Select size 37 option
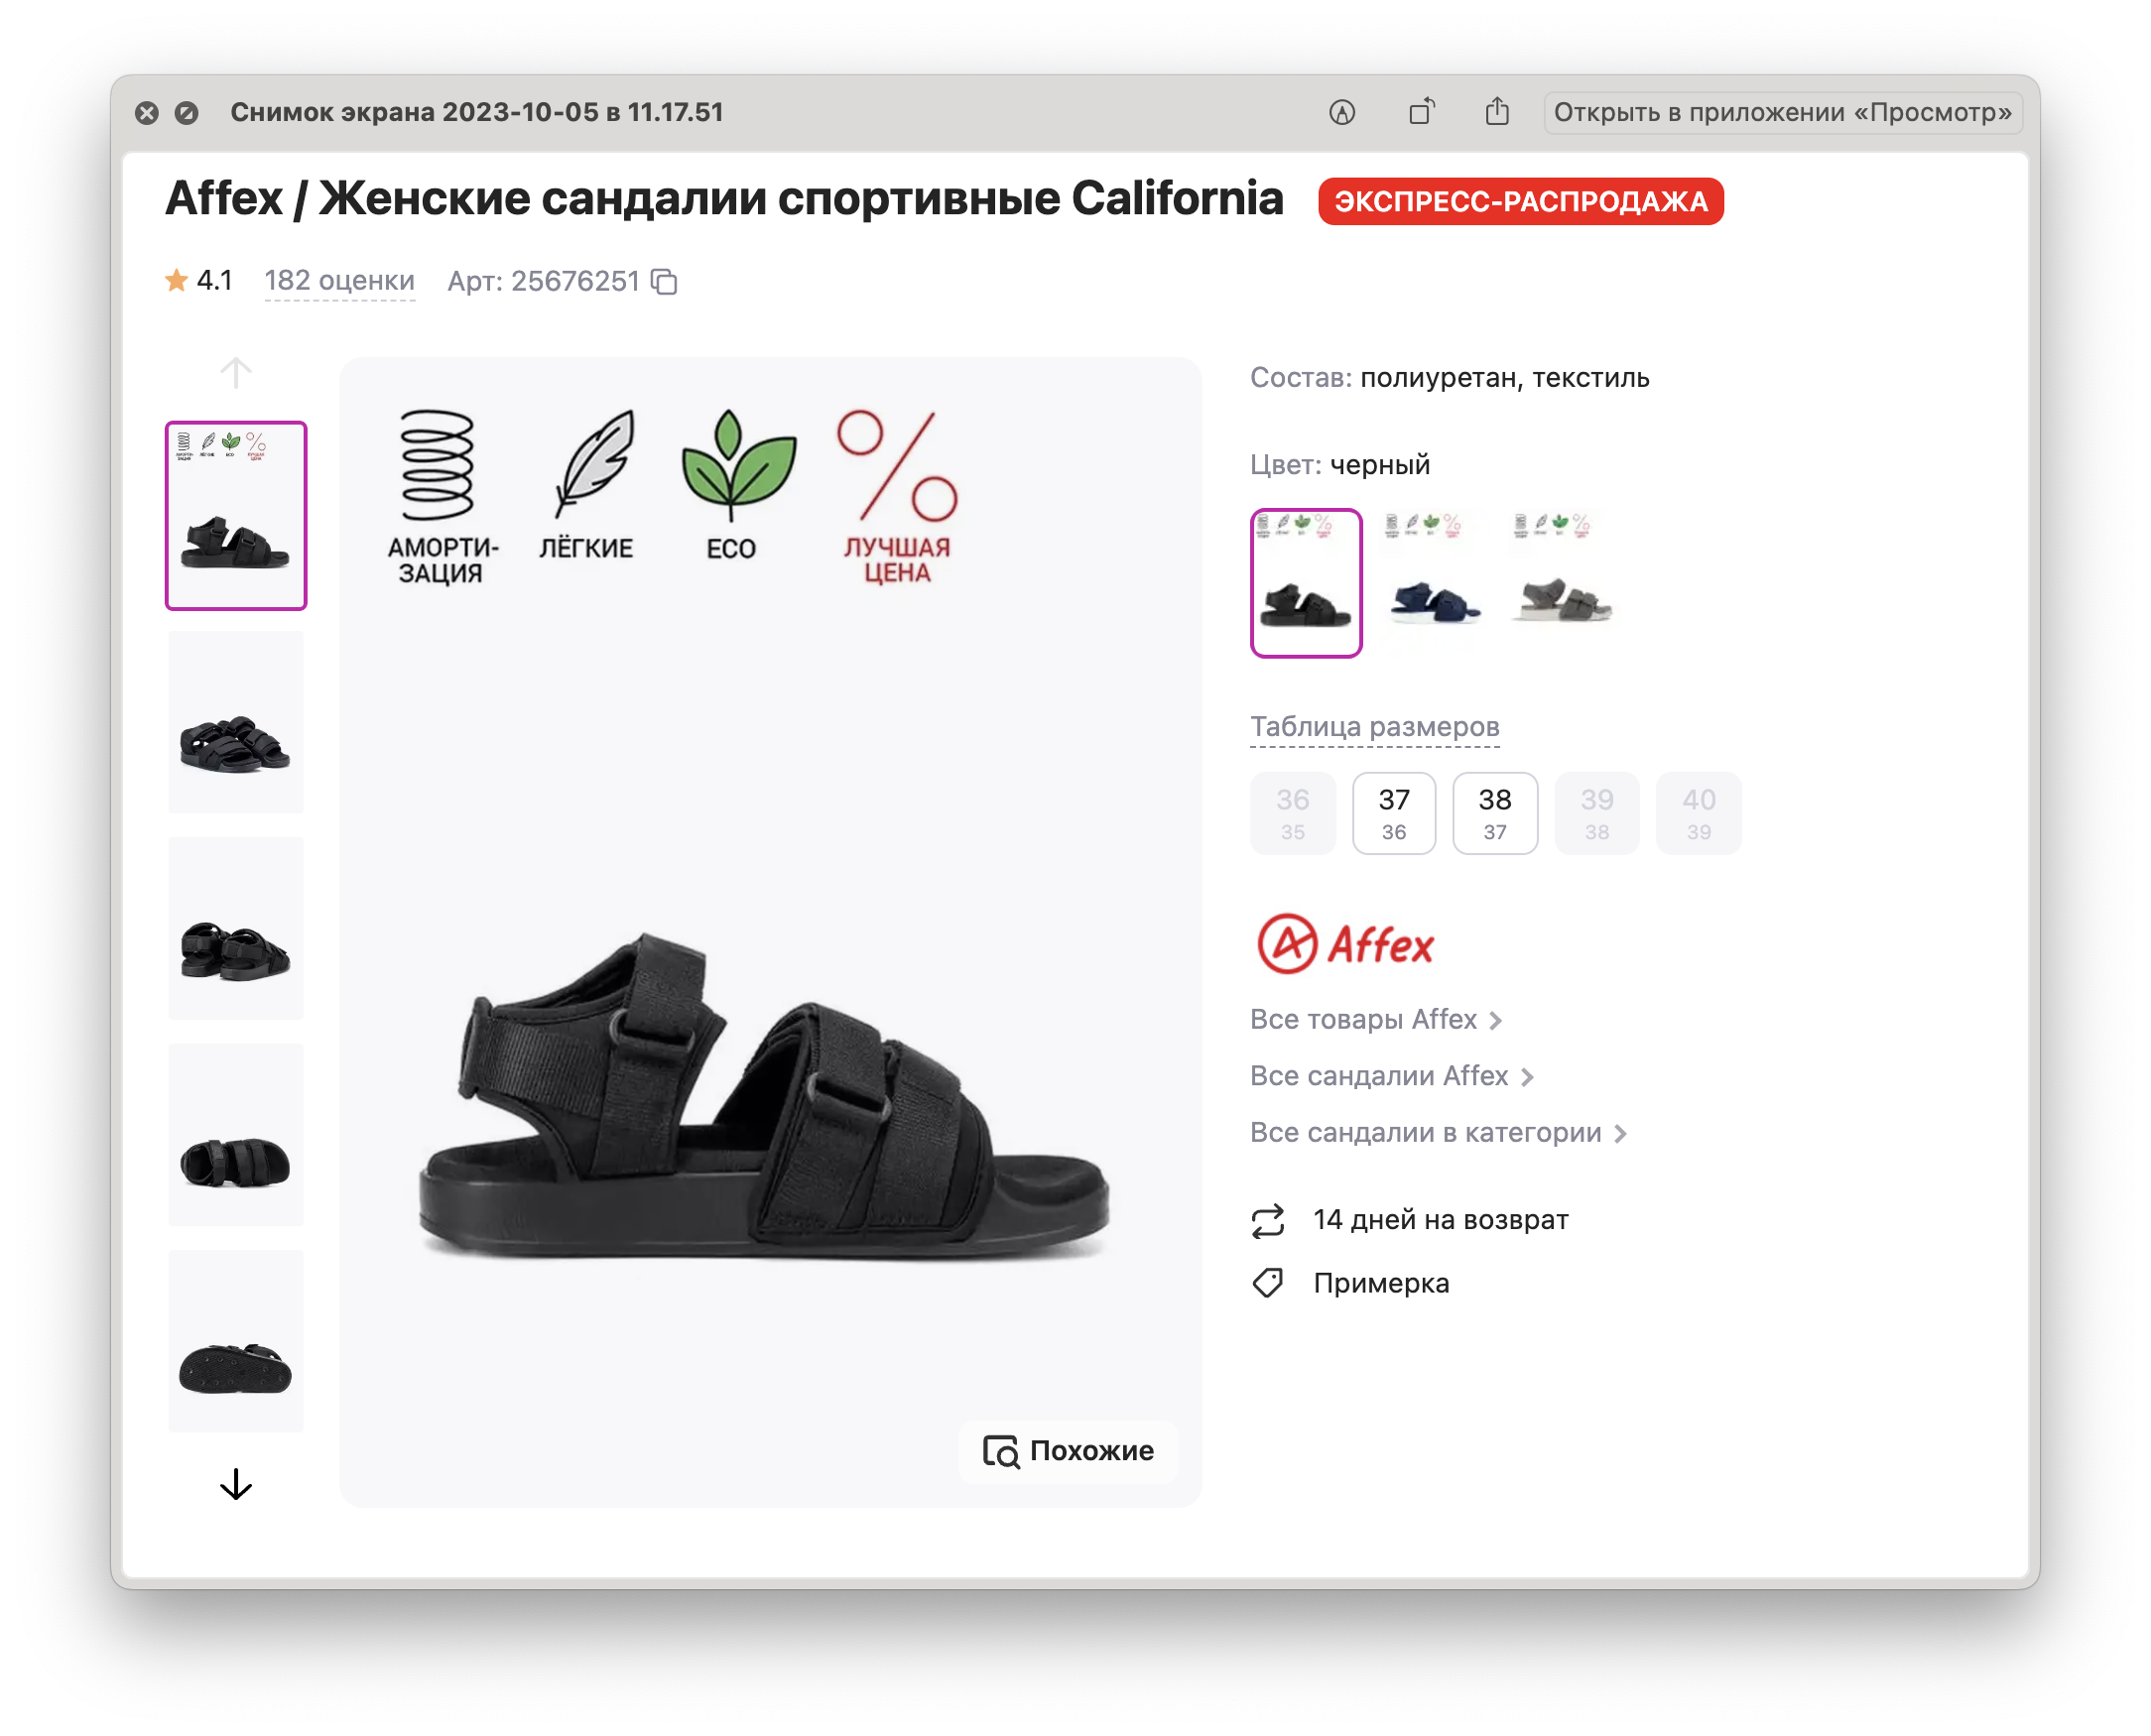 [x=1394, y=813]
